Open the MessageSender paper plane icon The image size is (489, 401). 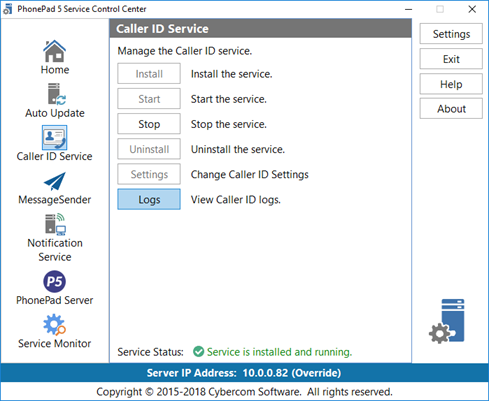55,181
